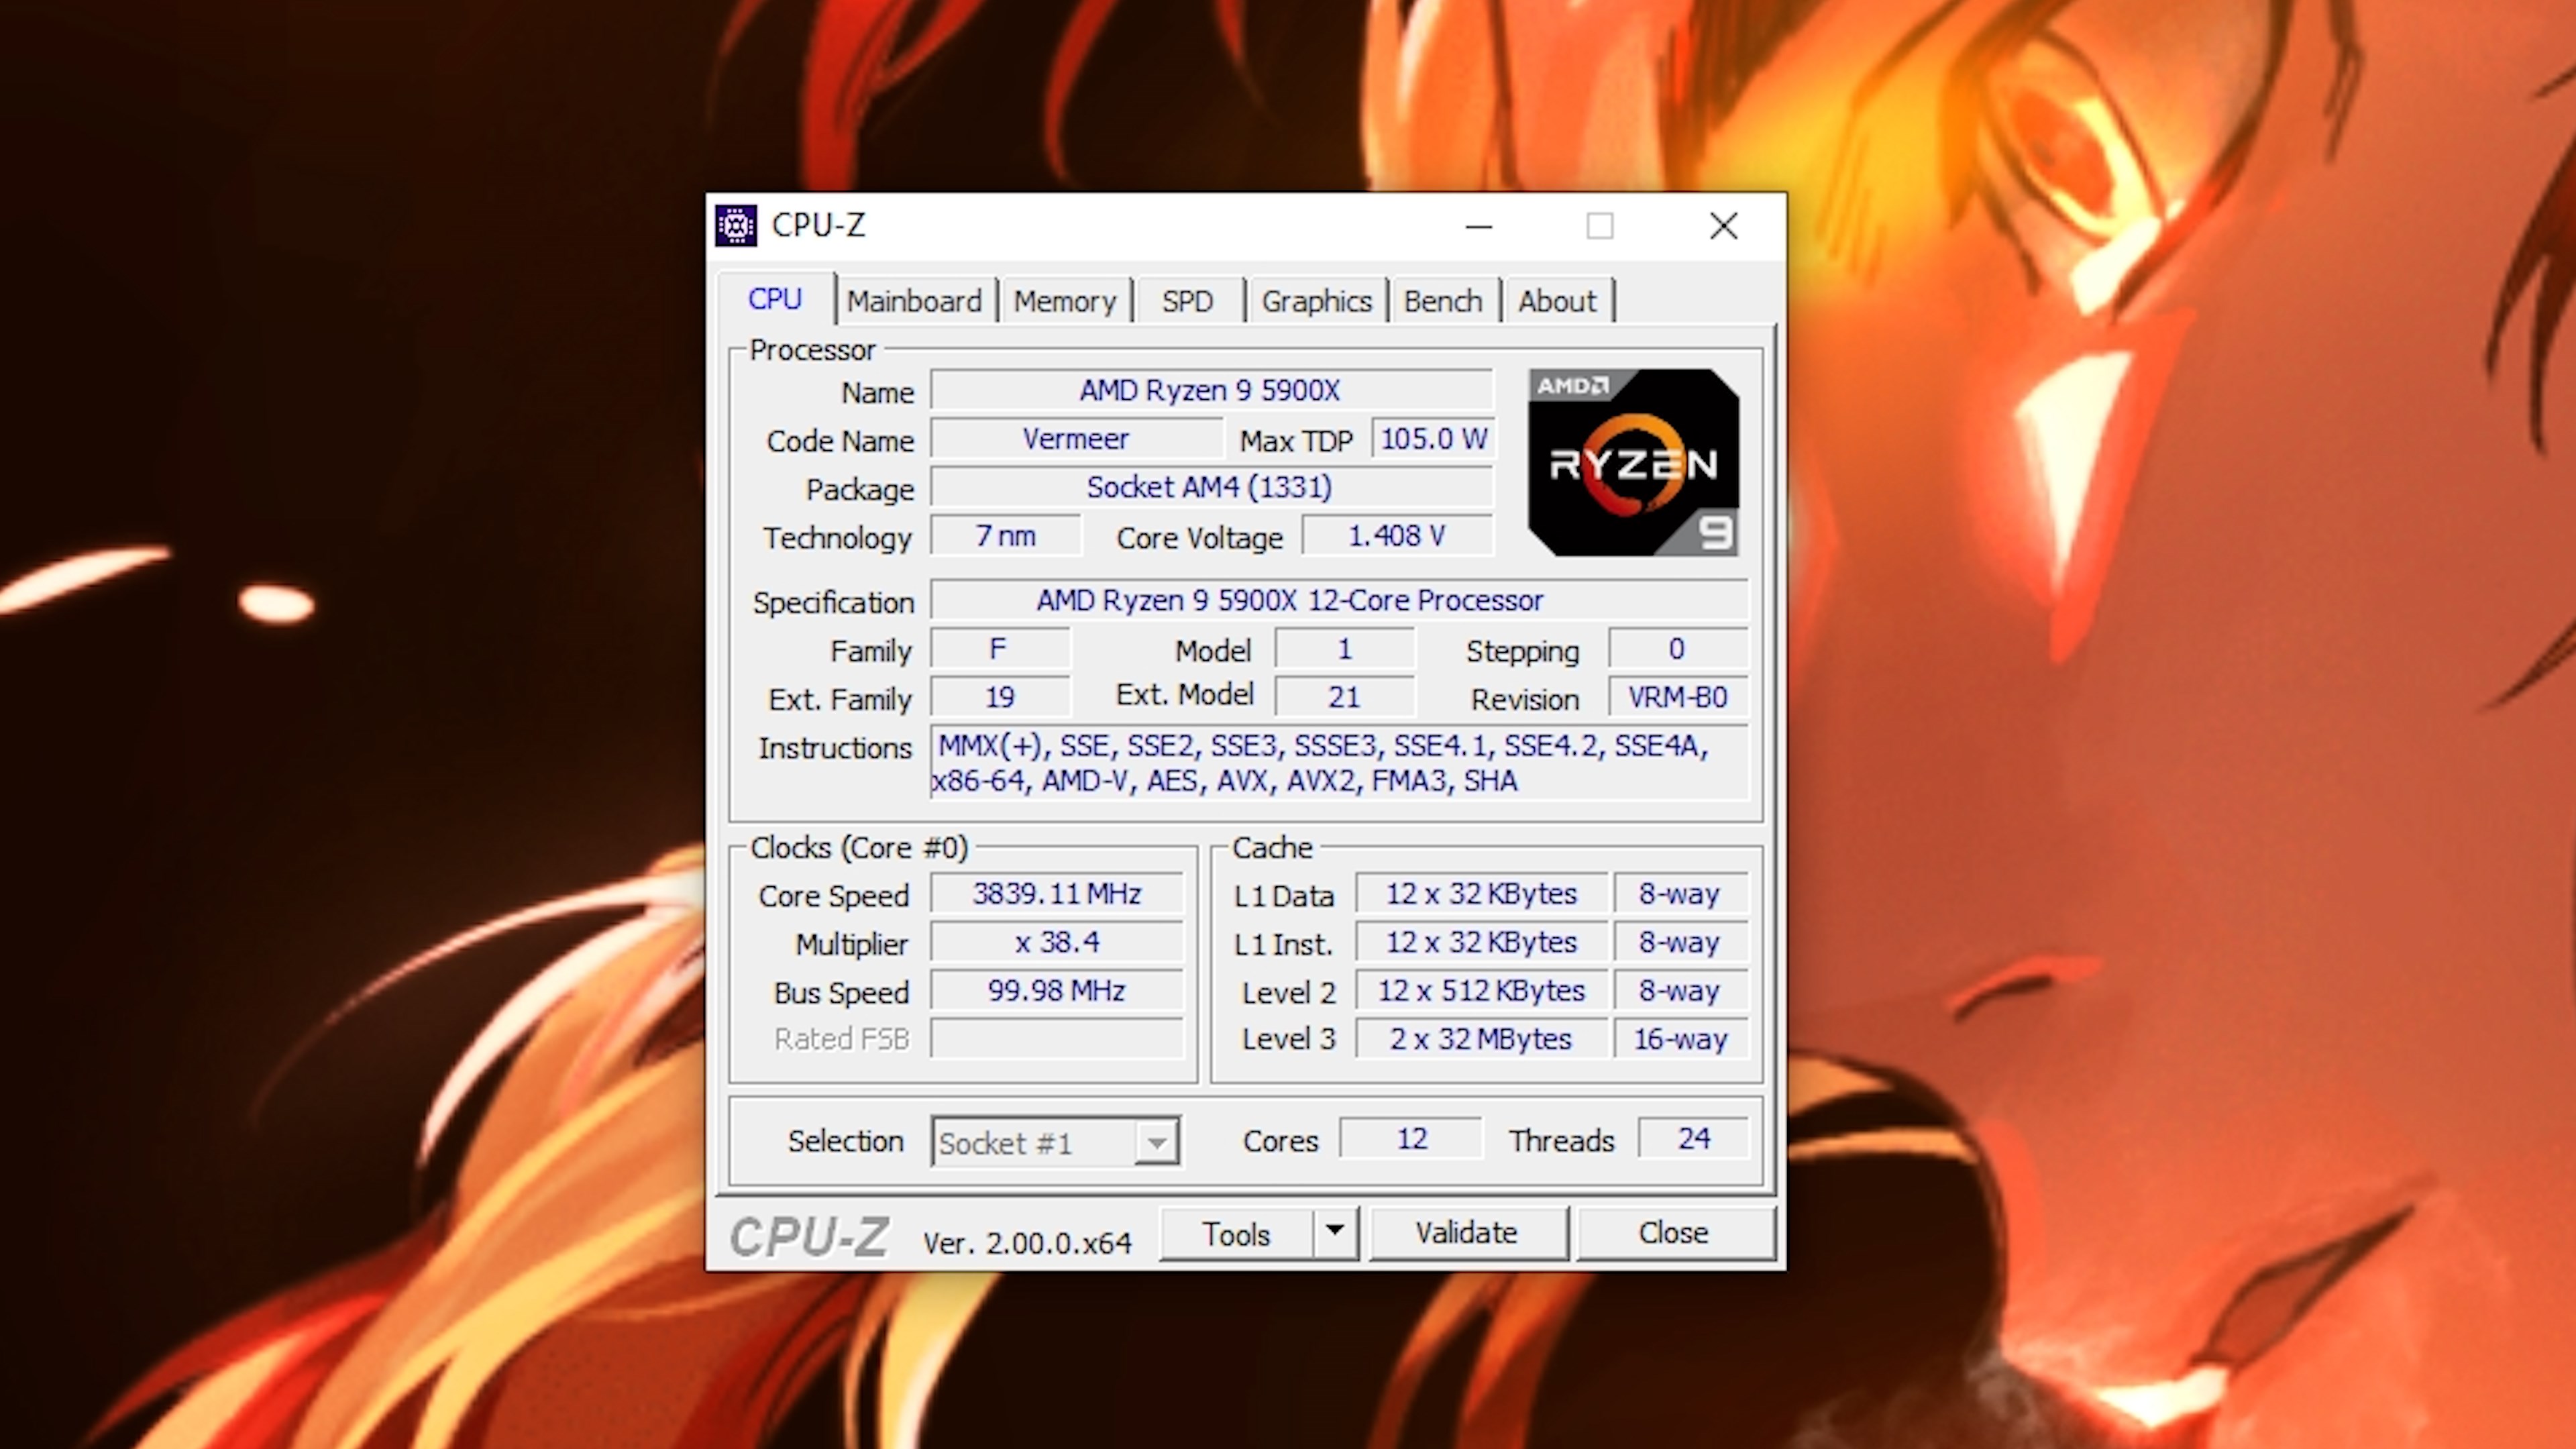Switch to the Mainboard tab
2576x1449 pixels.
click(x=914, y=301)
